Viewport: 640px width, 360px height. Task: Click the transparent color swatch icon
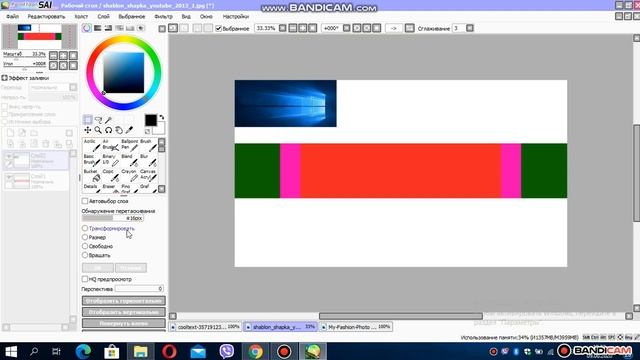(147, 131)
